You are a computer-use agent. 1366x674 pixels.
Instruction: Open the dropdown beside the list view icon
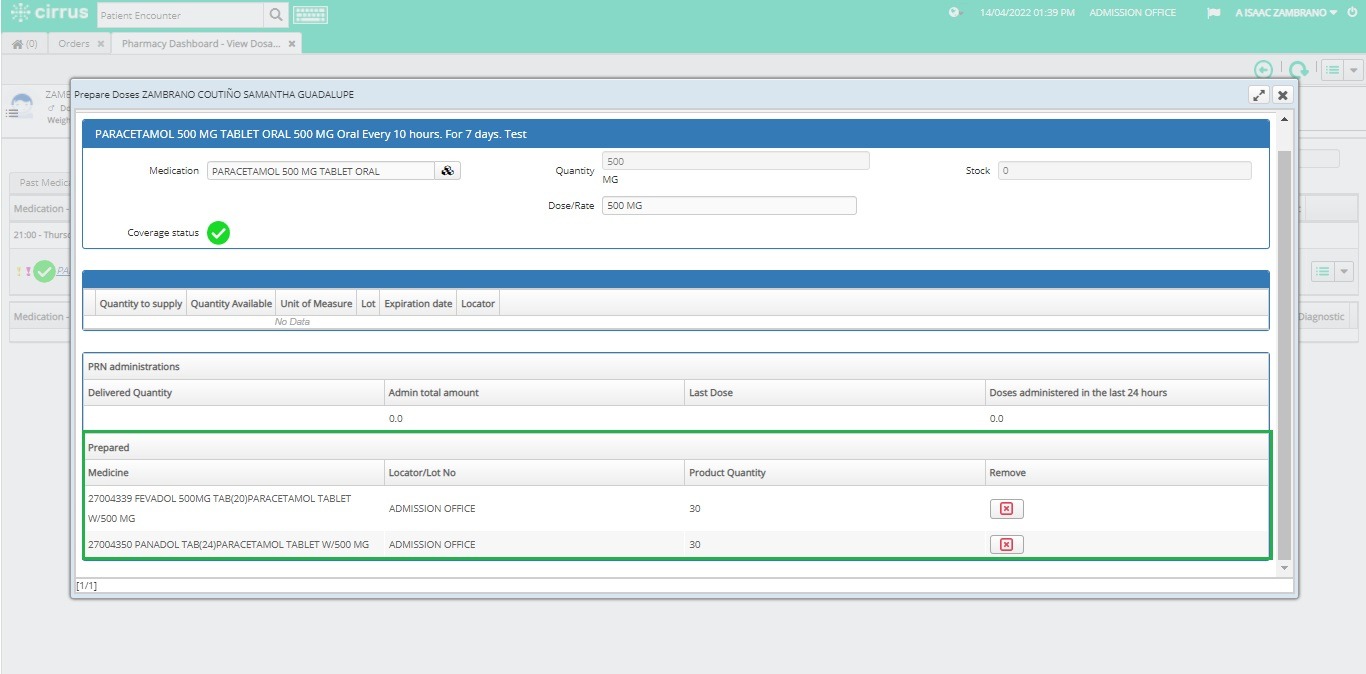(x=1355, y=69)
